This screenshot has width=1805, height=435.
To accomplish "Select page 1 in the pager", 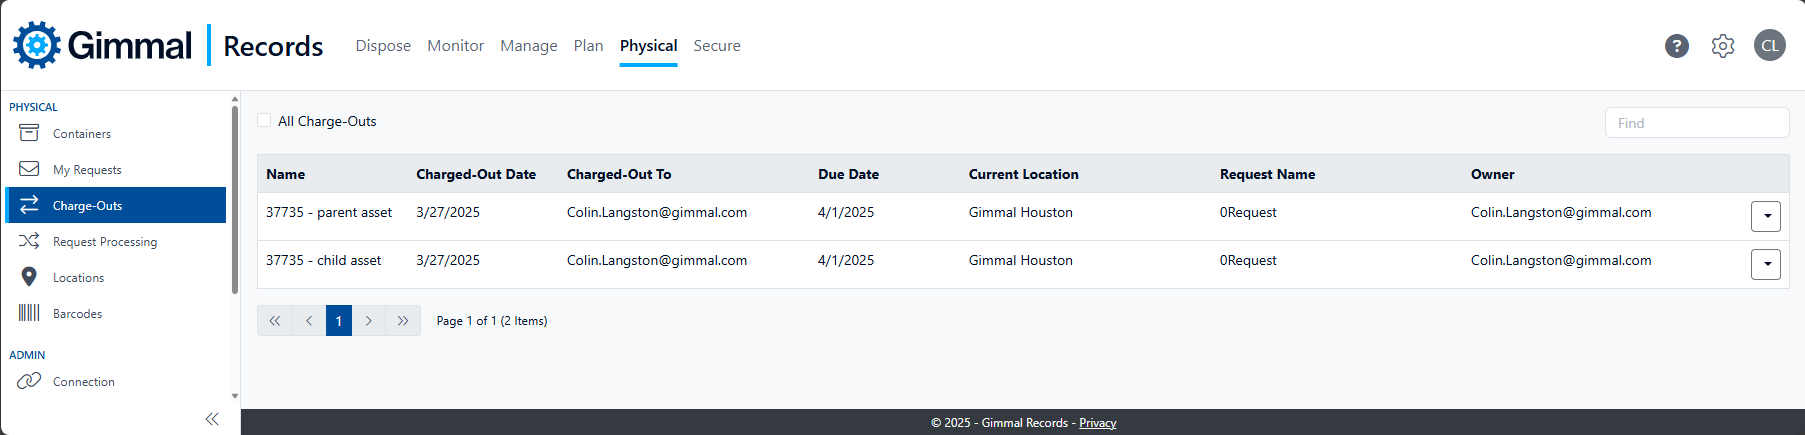I will tap(339, 321).
